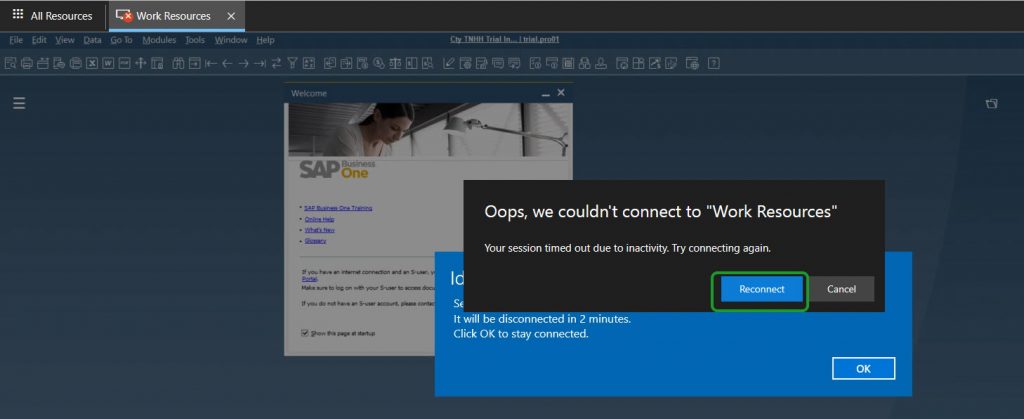
Task: Go to previous record arrow icon
Action: [227, 63]
